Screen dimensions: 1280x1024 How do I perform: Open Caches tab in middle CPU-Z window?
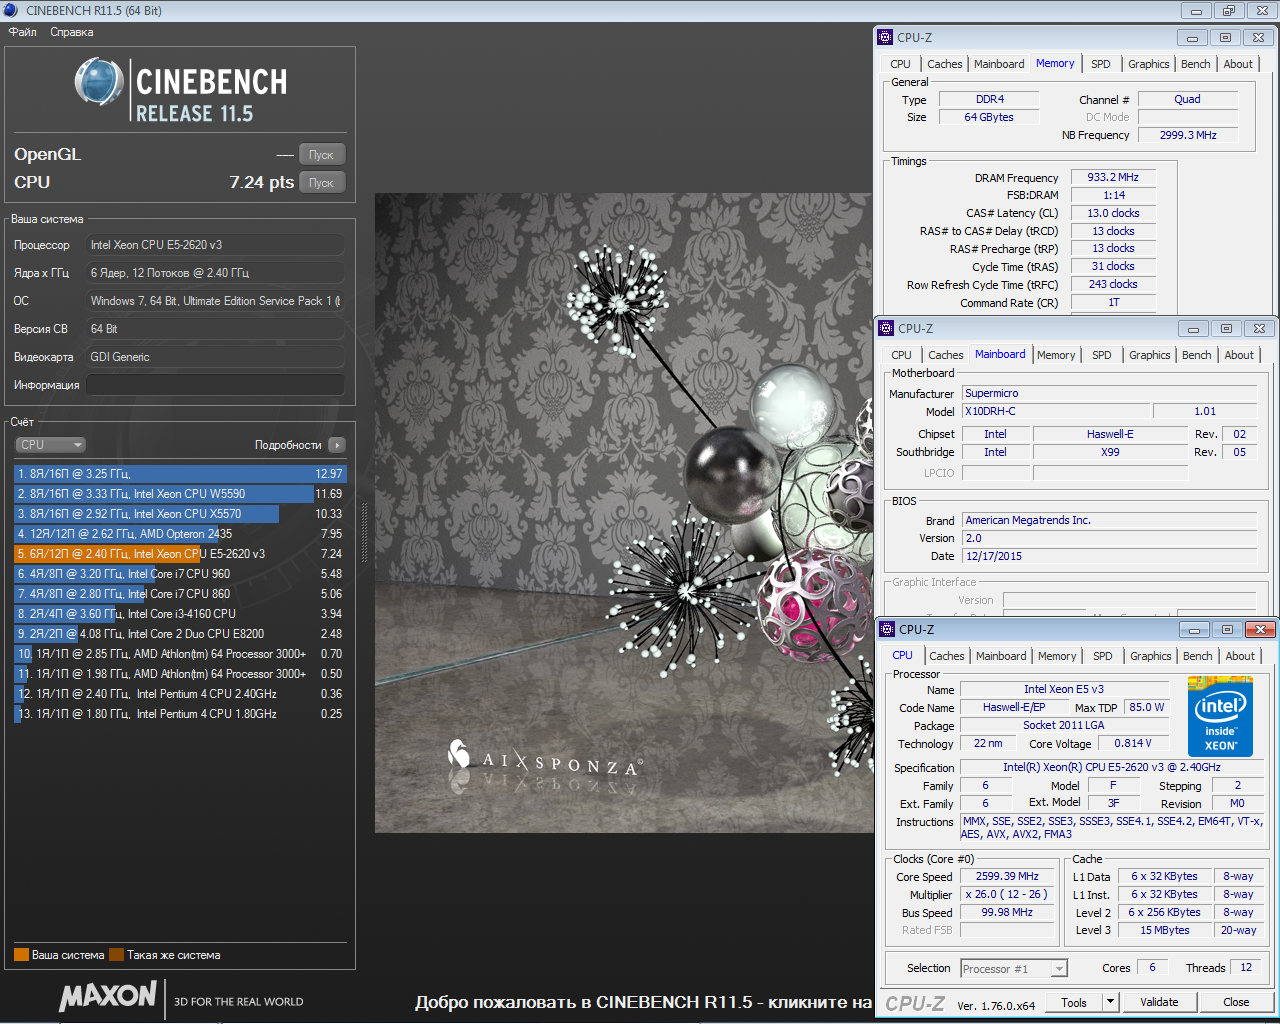tap(946, 355)
